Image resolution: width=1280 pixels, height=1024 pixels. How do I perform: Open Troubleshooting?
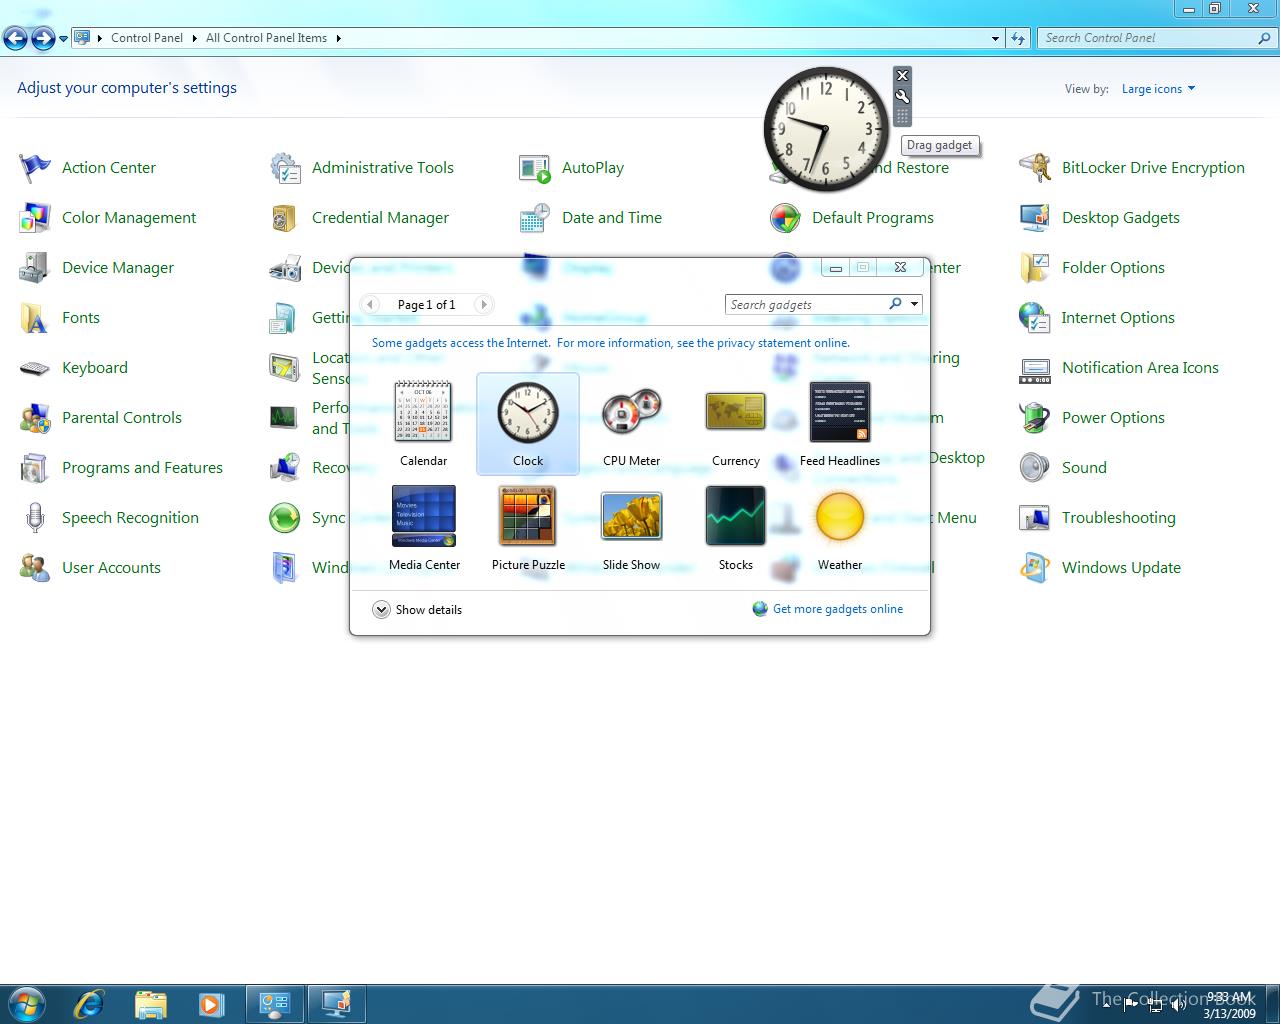(1098, 518)
